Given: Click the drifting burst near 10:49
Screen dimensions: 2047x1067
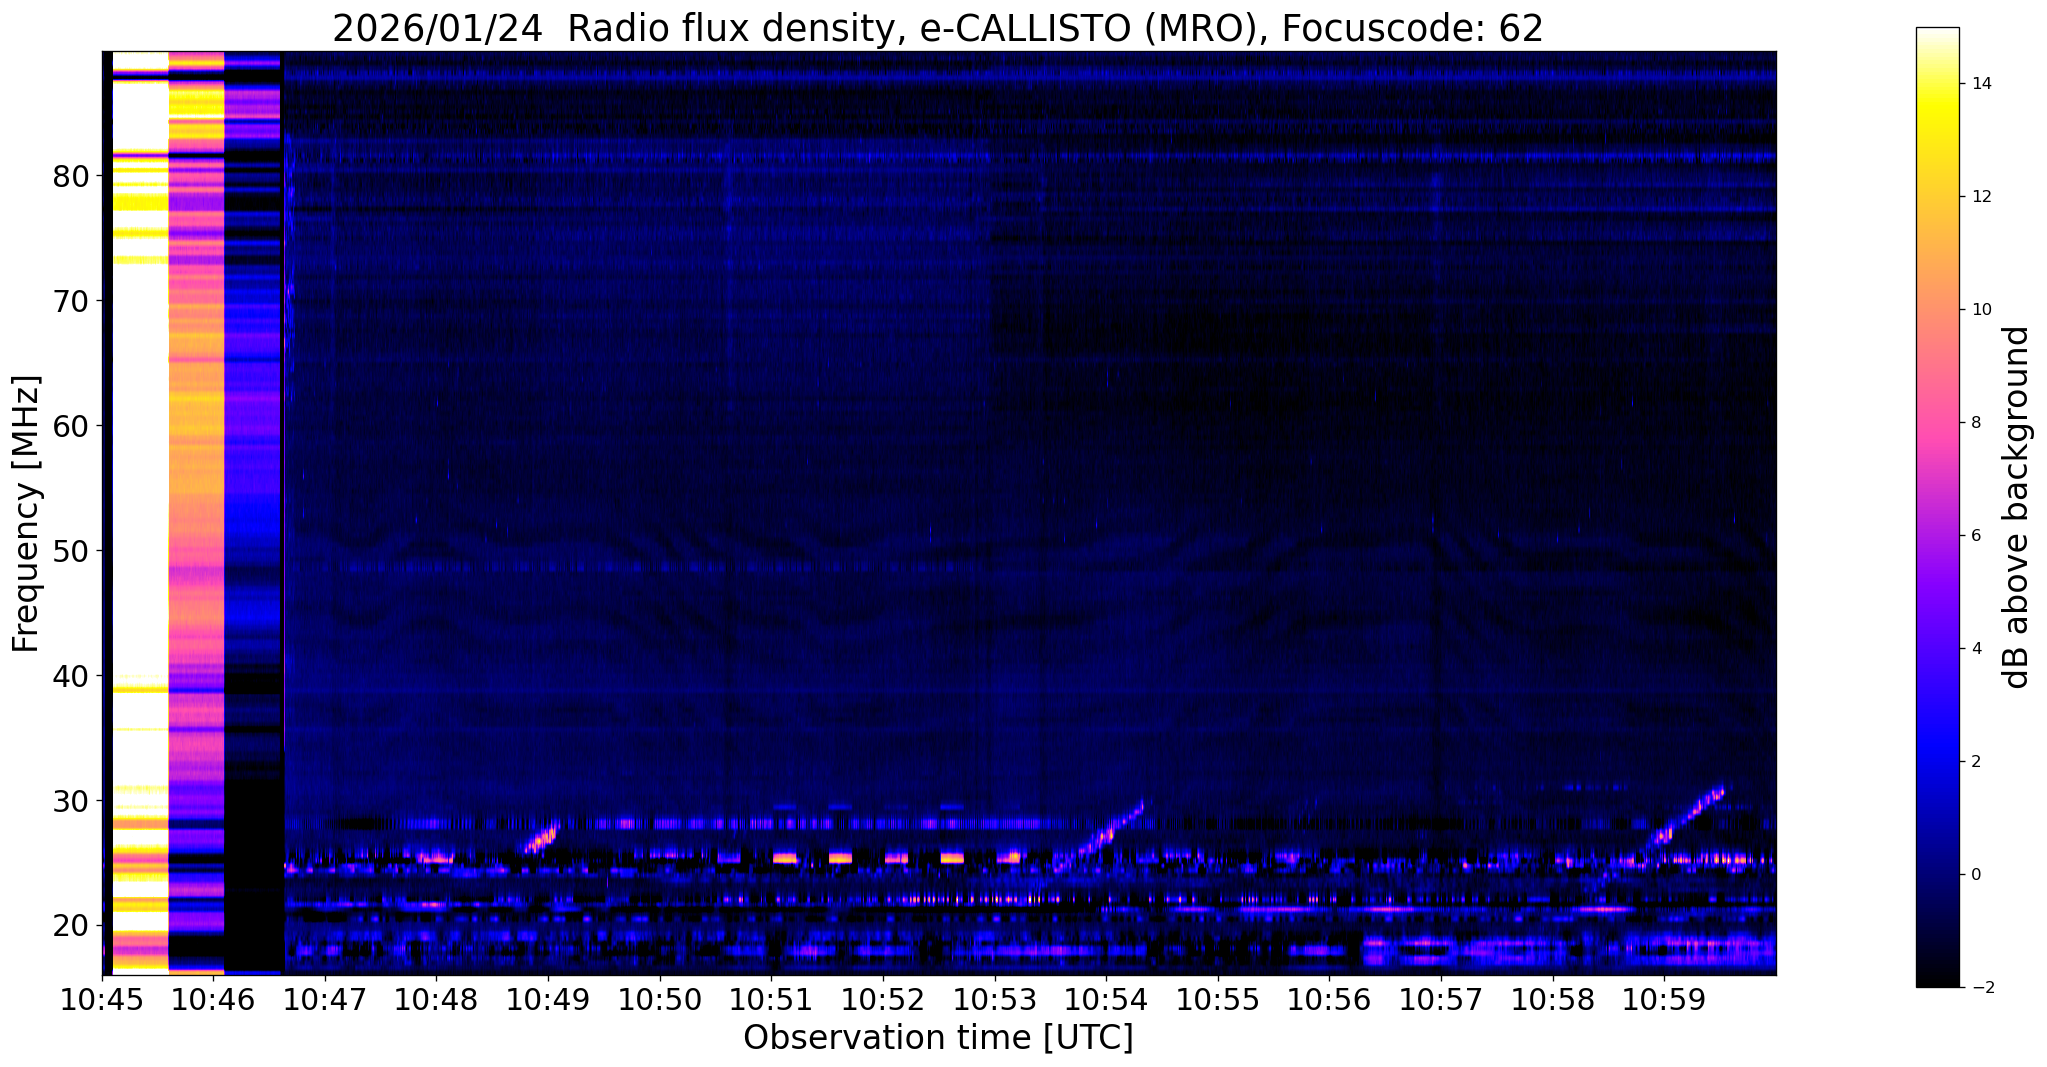Looking at the screenshot, I should (x=541, y=838).
